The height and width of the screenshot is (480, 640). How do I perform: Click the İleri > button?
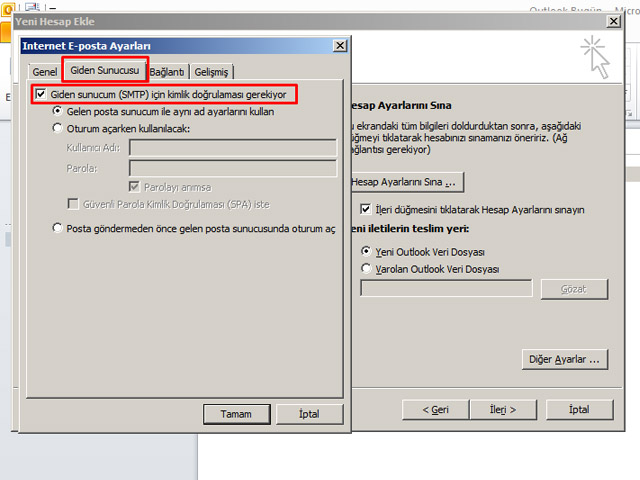point(497,409)
